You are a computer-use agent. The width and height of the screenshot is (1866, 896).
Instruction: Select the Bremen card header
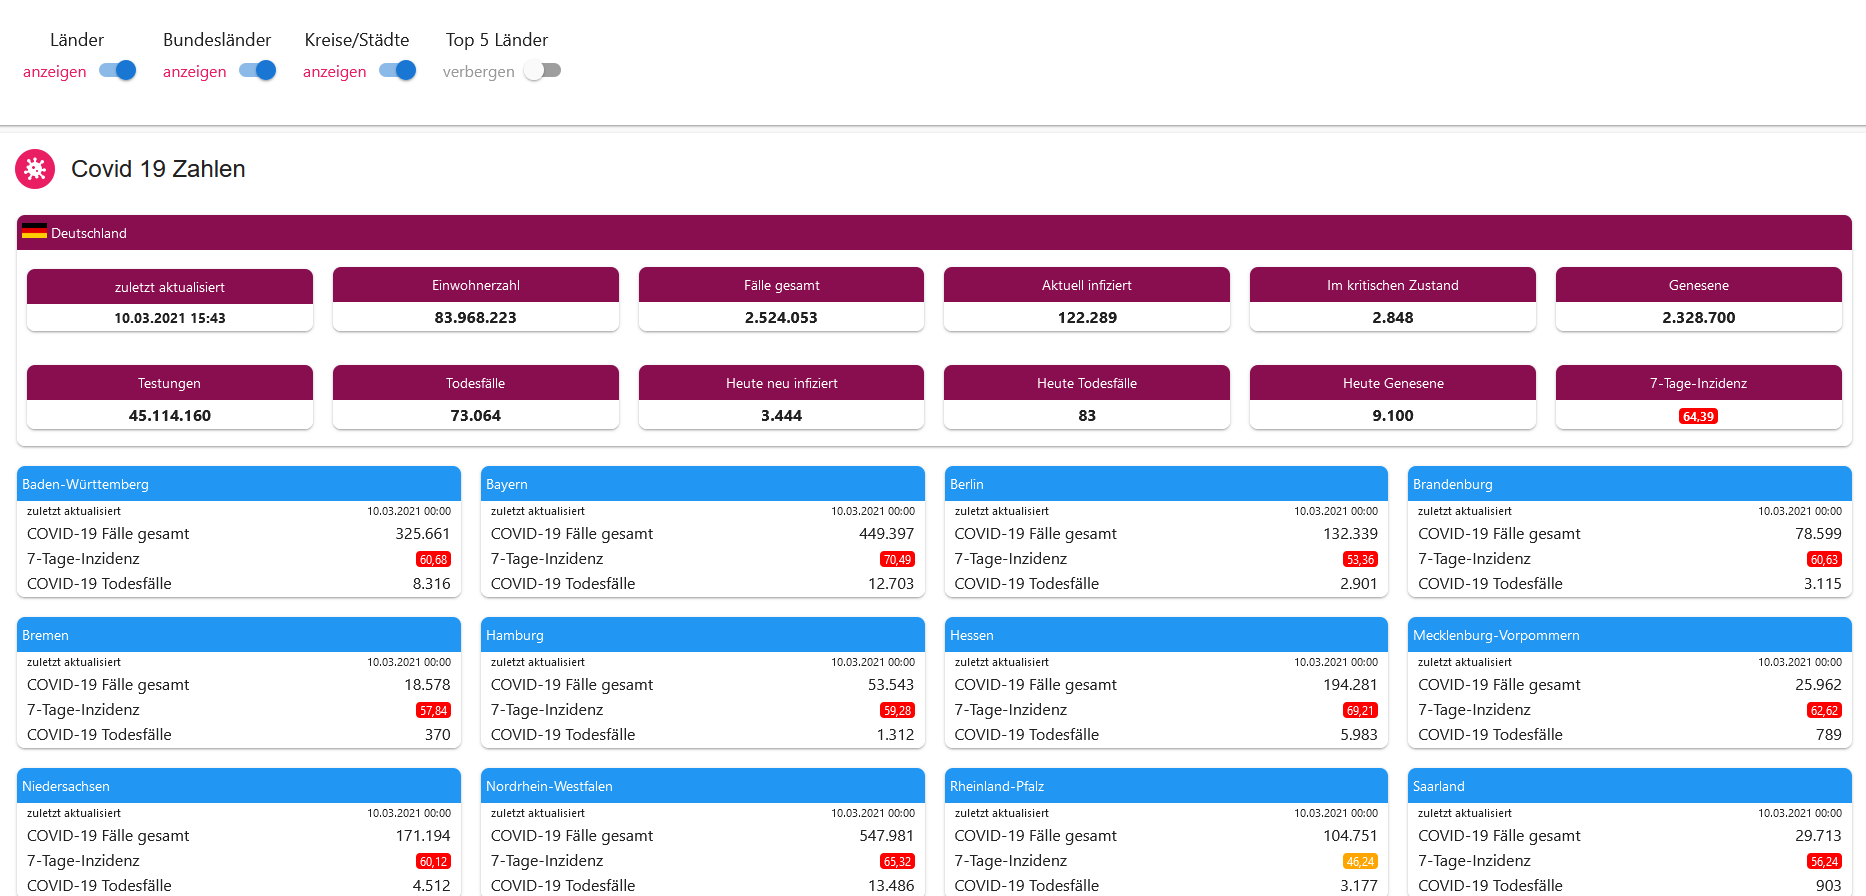(239, 635)
